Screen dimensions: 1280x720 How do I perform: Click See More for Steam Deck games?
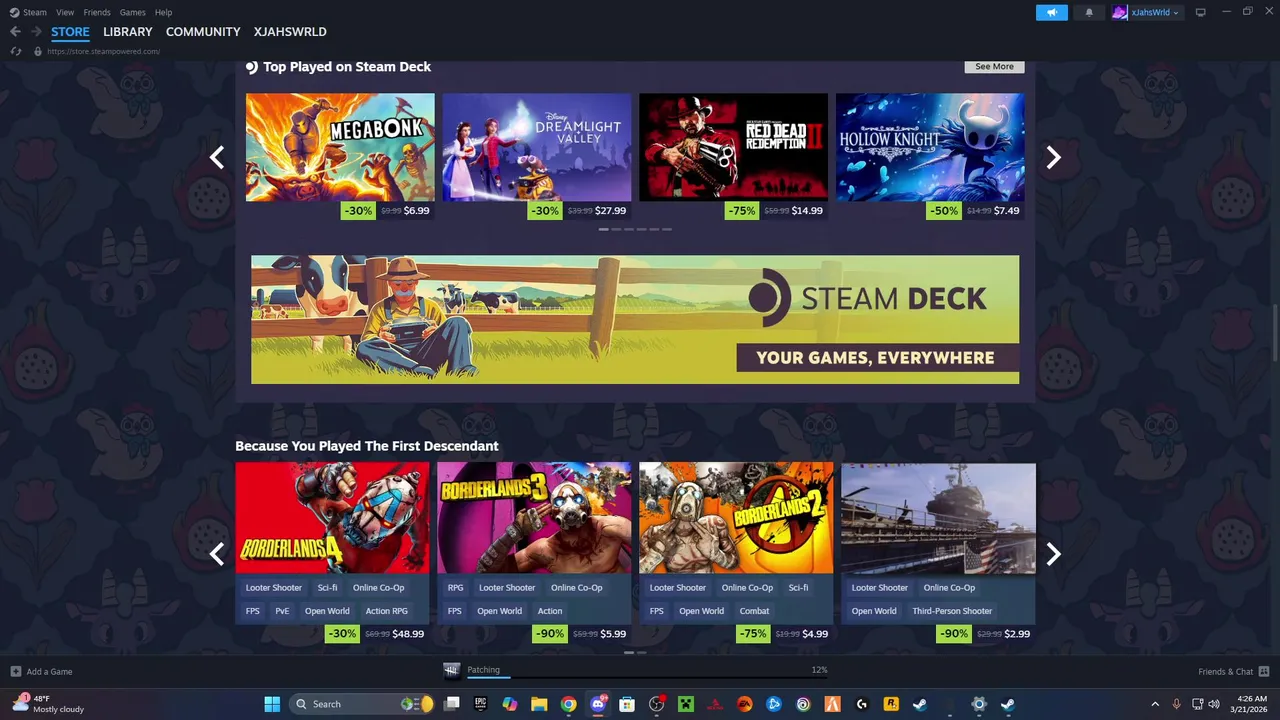click(x=994, y=66)
